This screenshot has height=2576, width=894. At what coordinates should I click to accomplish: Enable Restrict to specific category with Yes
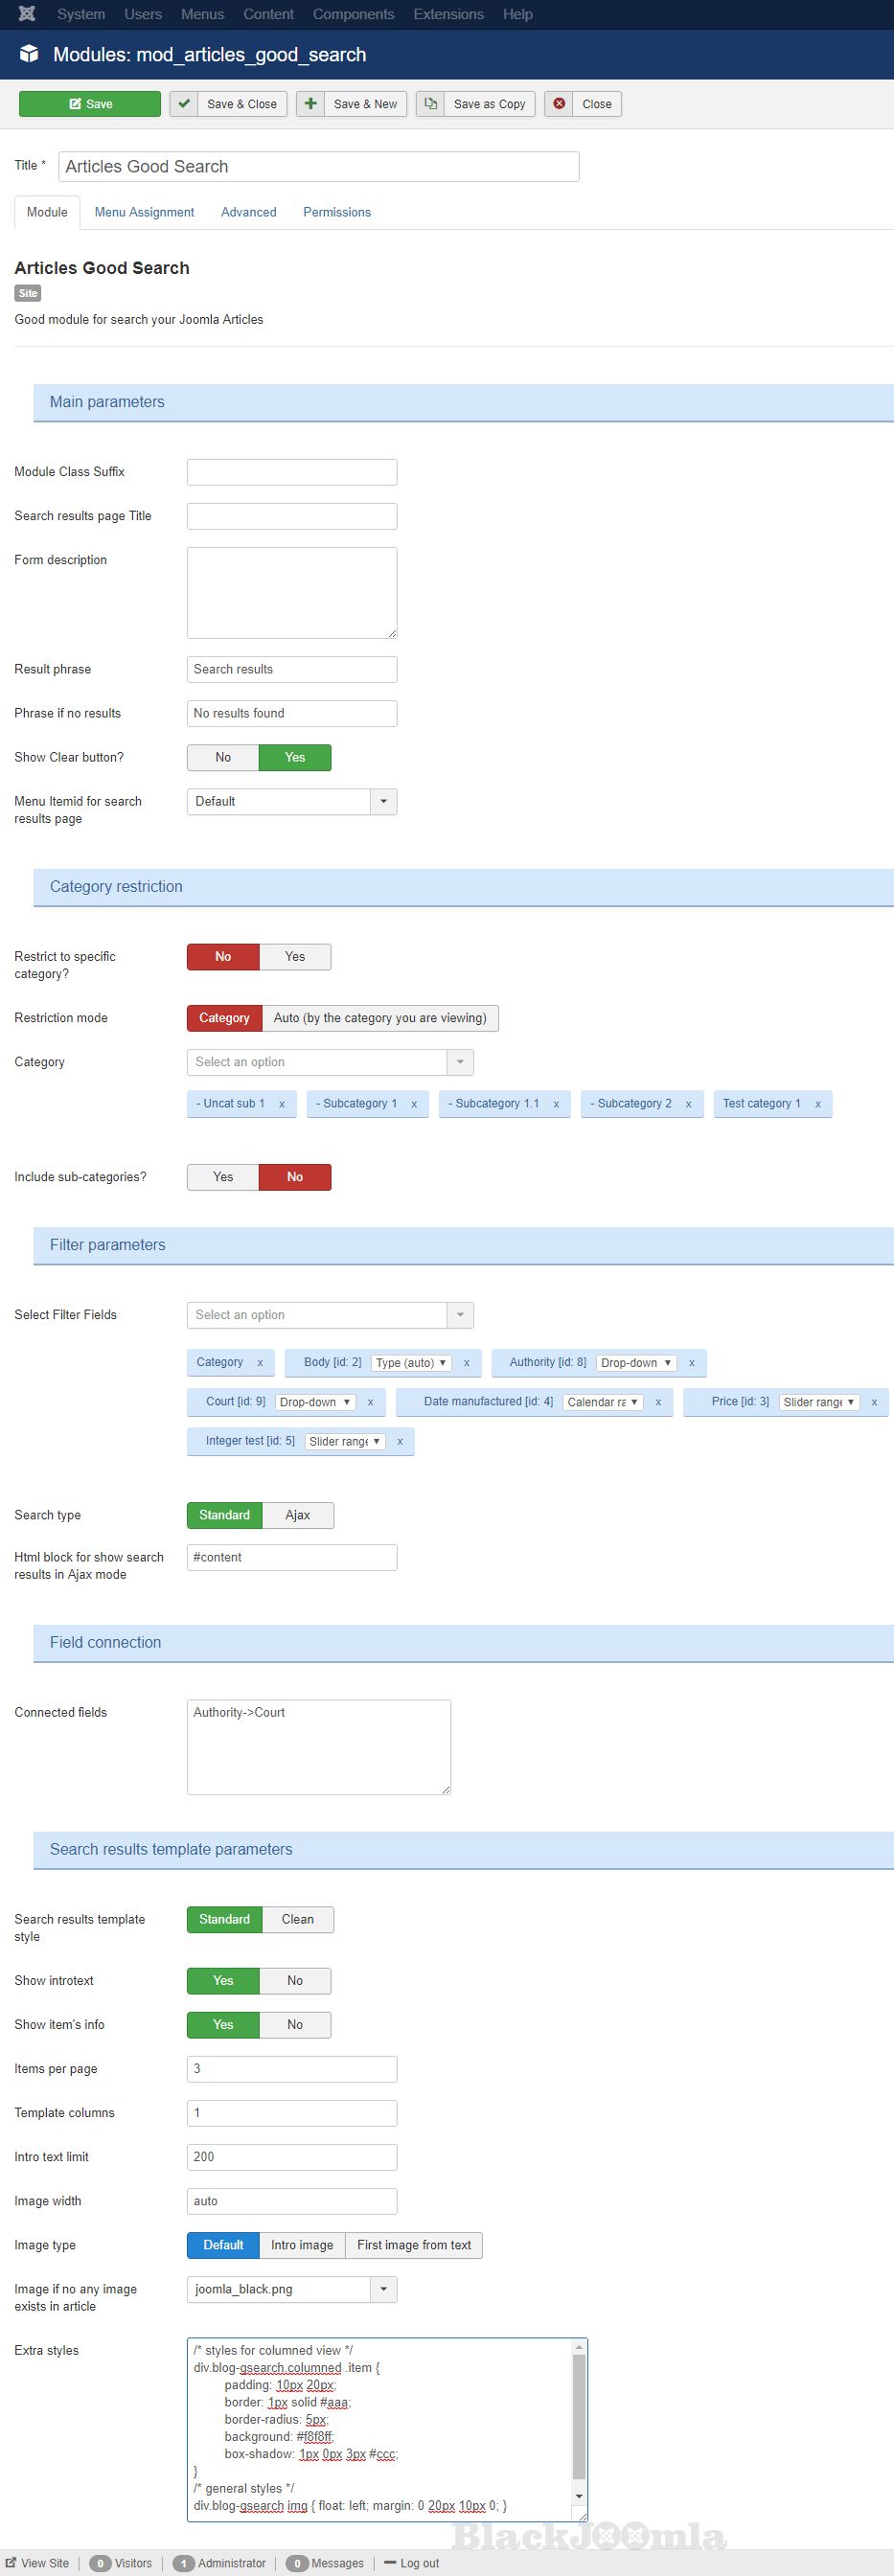pos(295,957)
